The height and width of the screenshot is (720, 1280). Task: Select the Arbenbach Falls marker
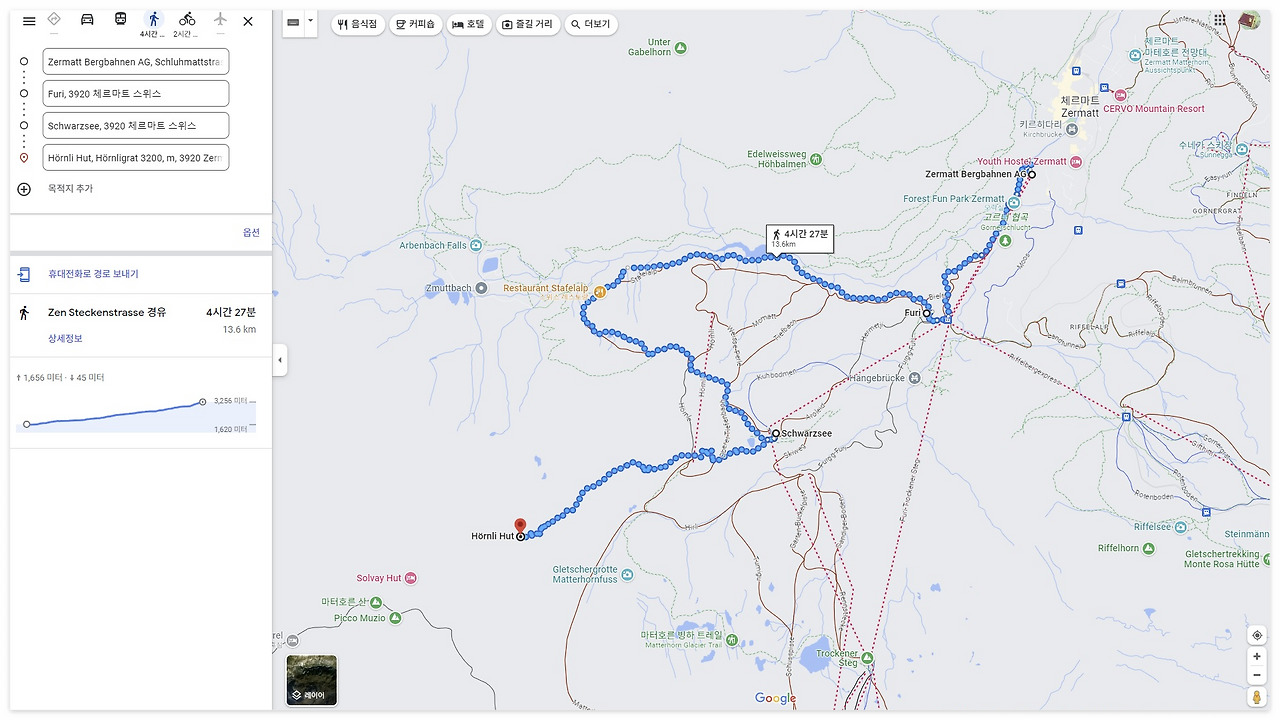pos(476,245)
